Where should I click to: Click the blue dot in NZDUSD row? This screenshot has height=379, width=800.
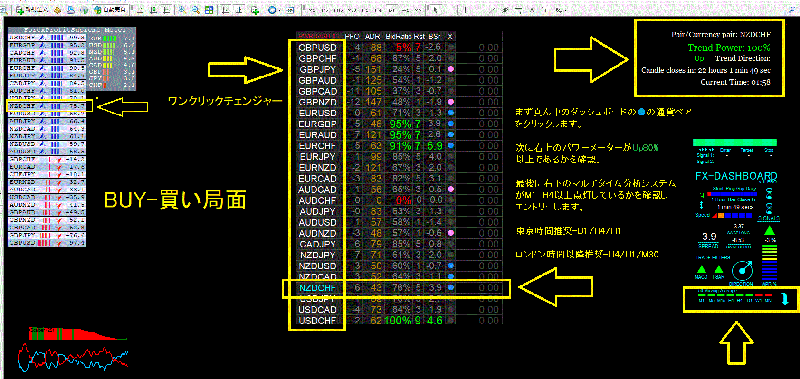pos(451,266)
